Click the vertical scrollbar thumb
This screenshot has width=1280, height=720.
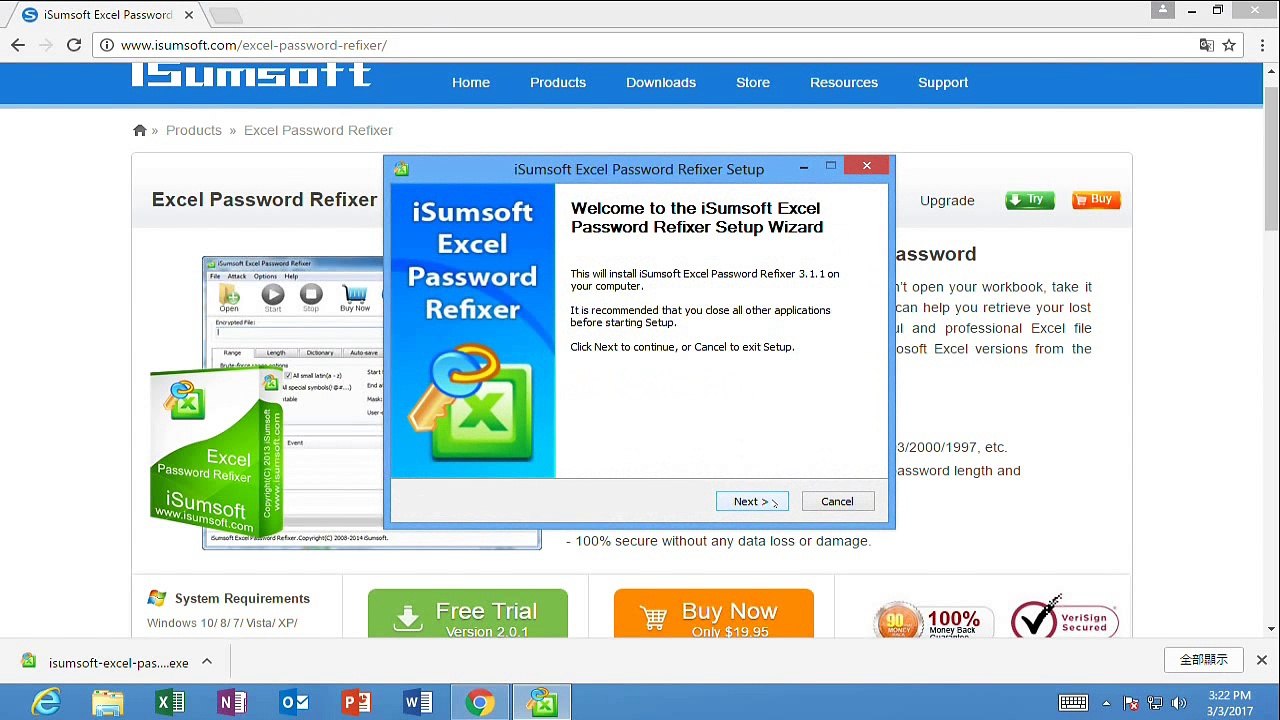coord(1271,160)
